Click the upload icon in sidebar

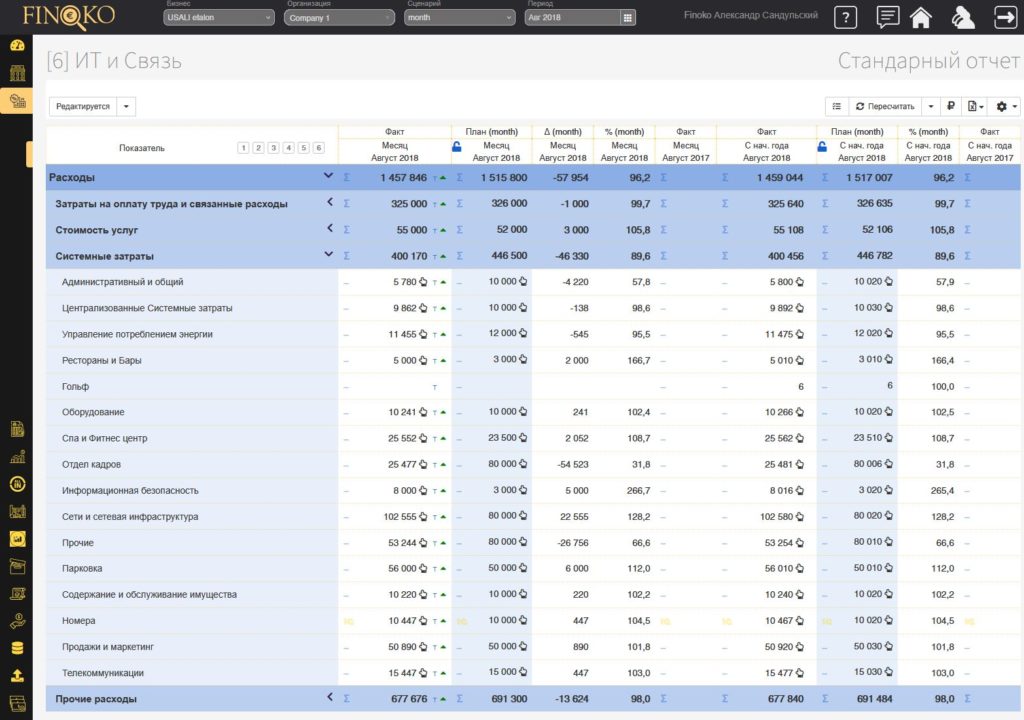pyautogui.click(x=17, y=675)
